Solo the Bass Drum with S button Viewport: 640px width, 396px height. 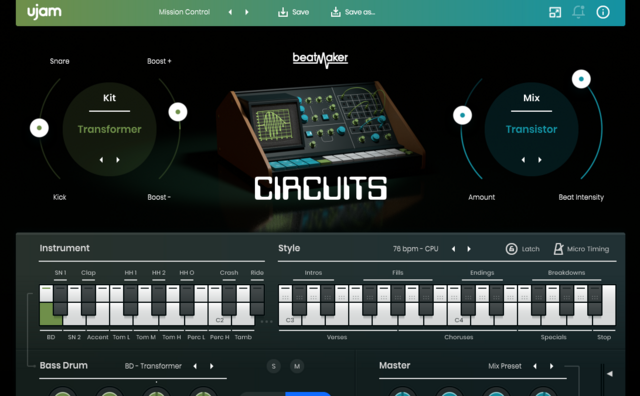pyautogui.click(x=273, y=366)
